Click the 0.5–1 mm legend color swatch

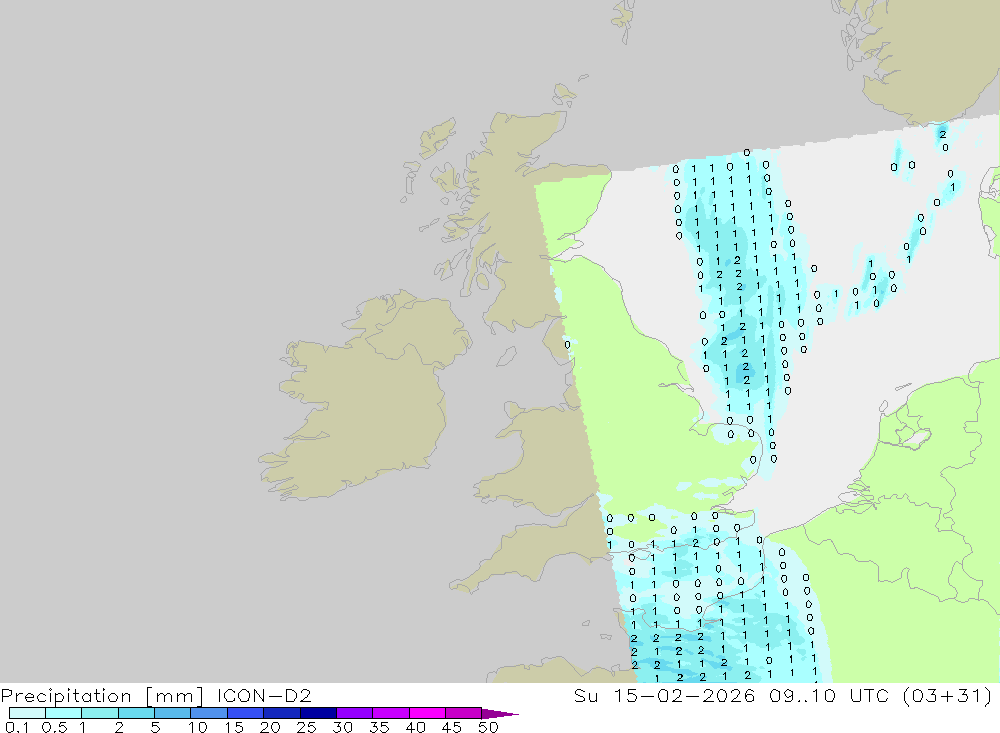click(x=64, y=713)
